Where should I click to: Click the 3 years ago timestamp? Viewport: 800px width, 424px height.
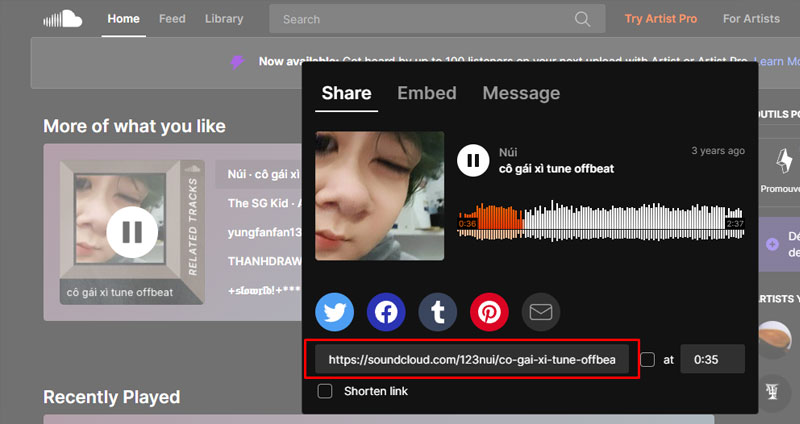tap(718, 151)
